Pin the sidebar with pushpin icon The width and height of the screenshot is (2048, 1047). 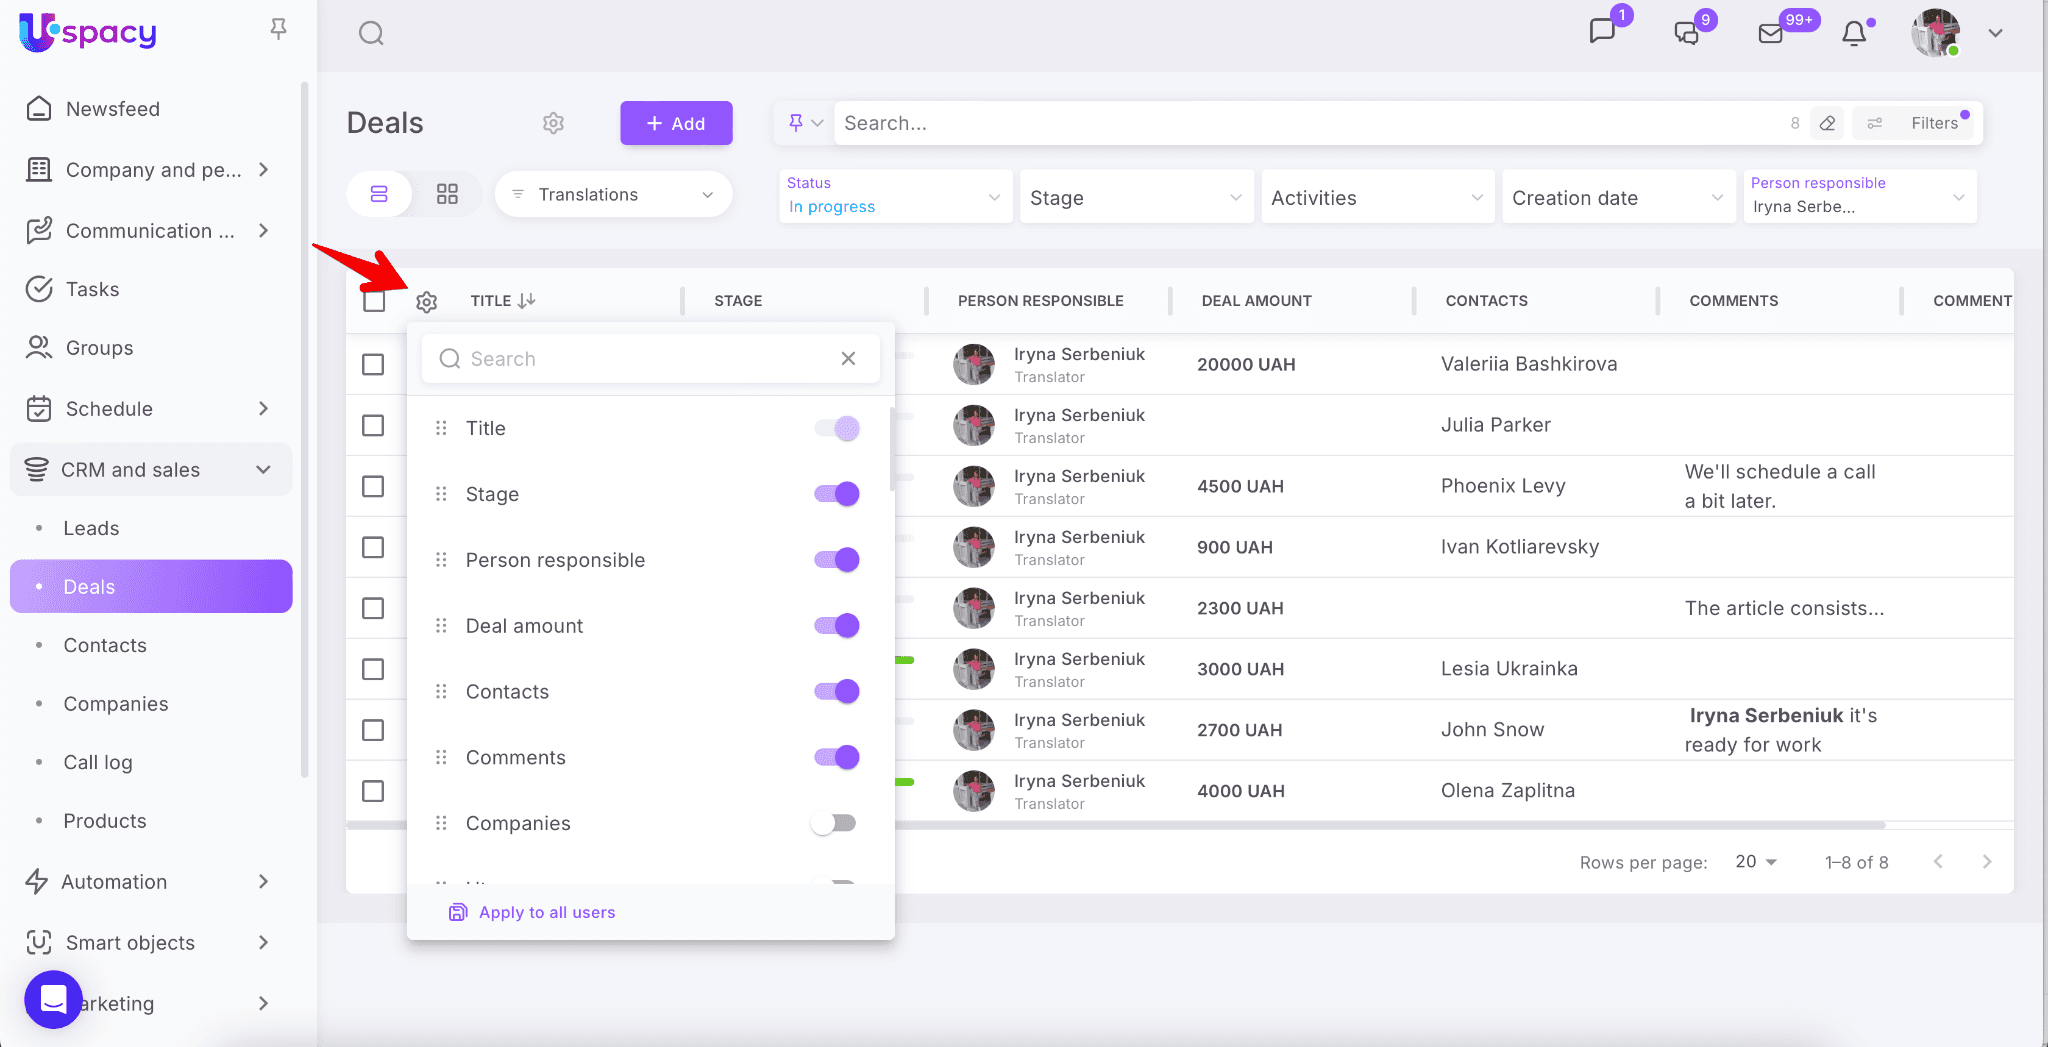point(279,30)
